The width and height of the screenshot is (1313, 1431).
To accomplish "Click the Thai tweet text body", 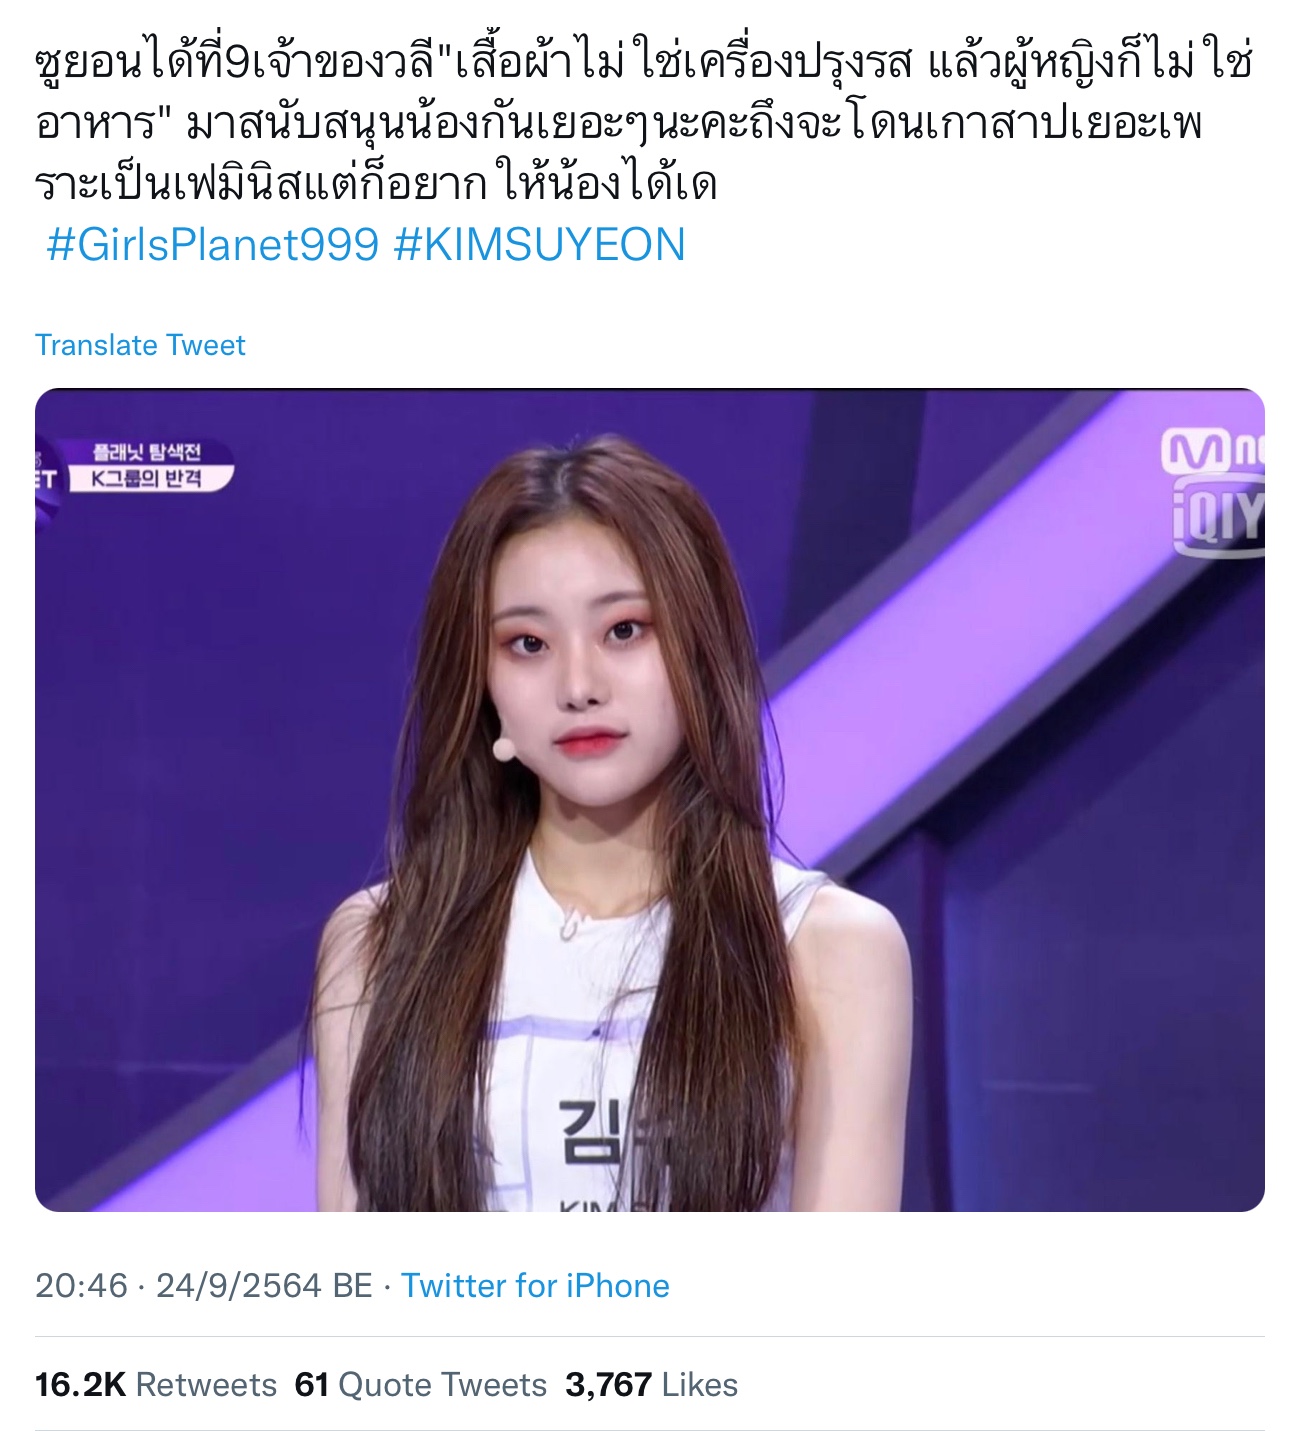I will coord(643,122).
